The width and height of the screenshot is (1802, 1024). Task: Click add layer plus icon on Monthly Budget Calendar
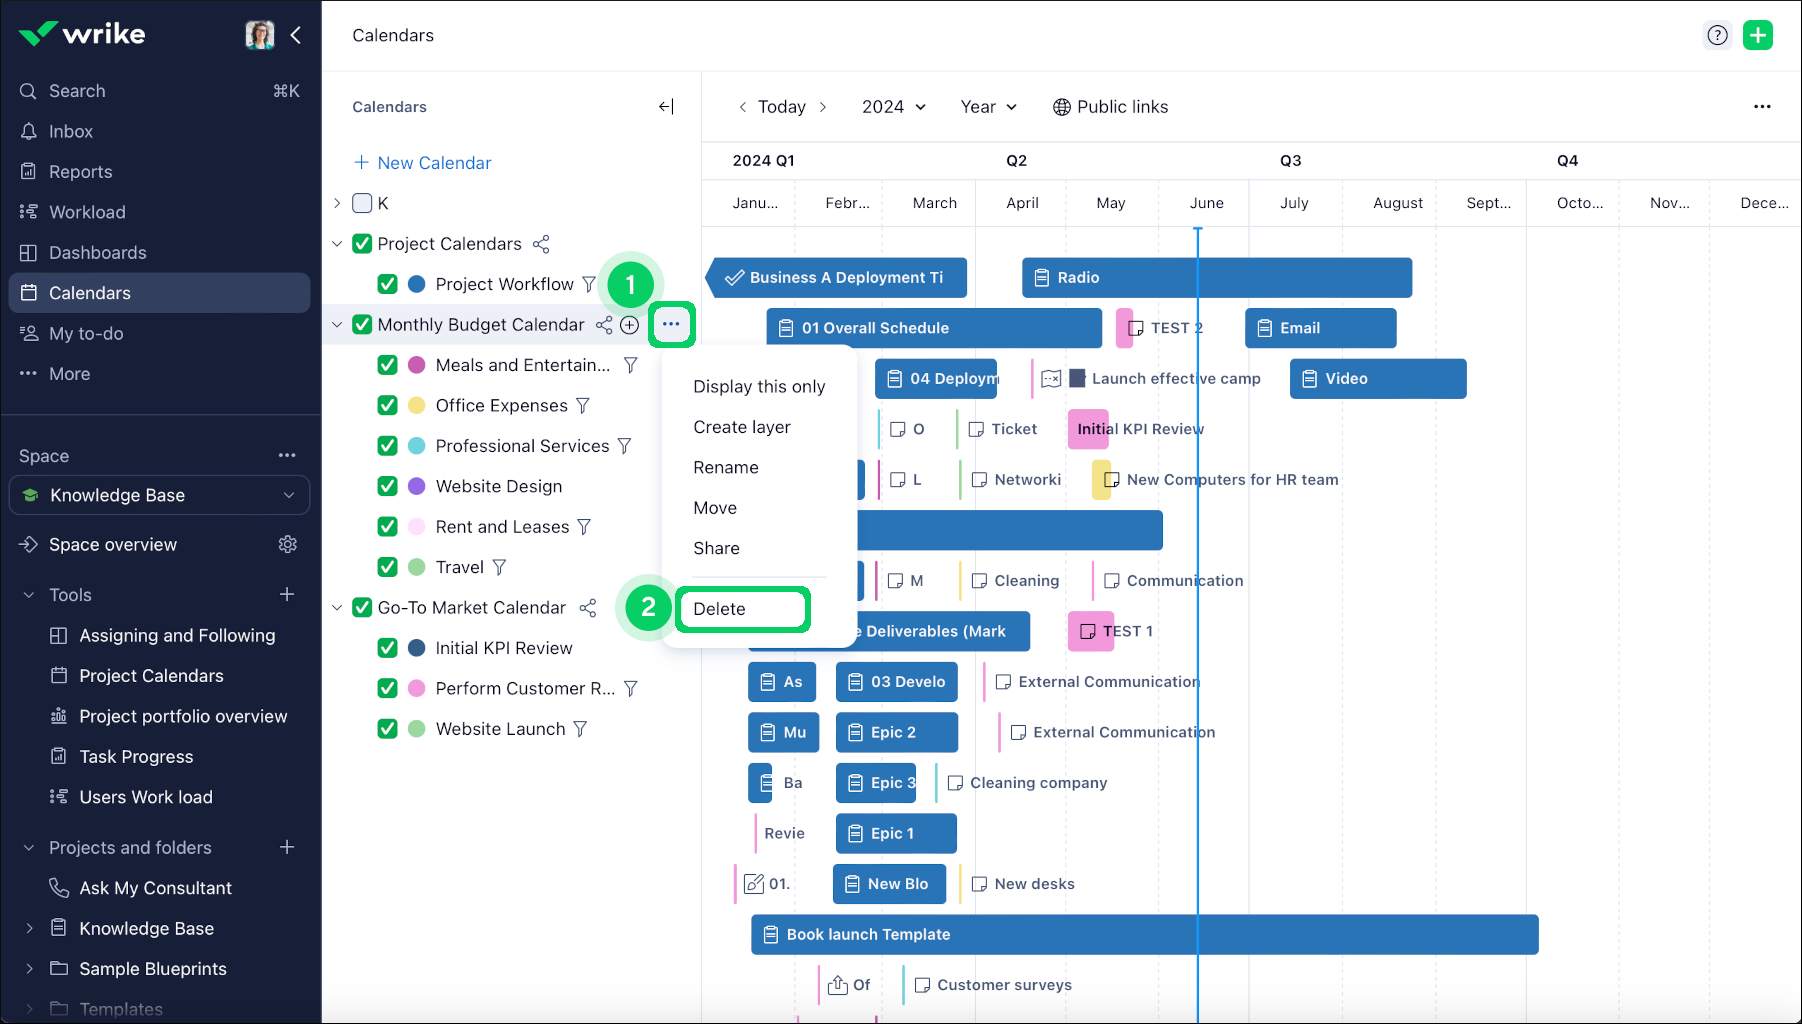[630, 325]
